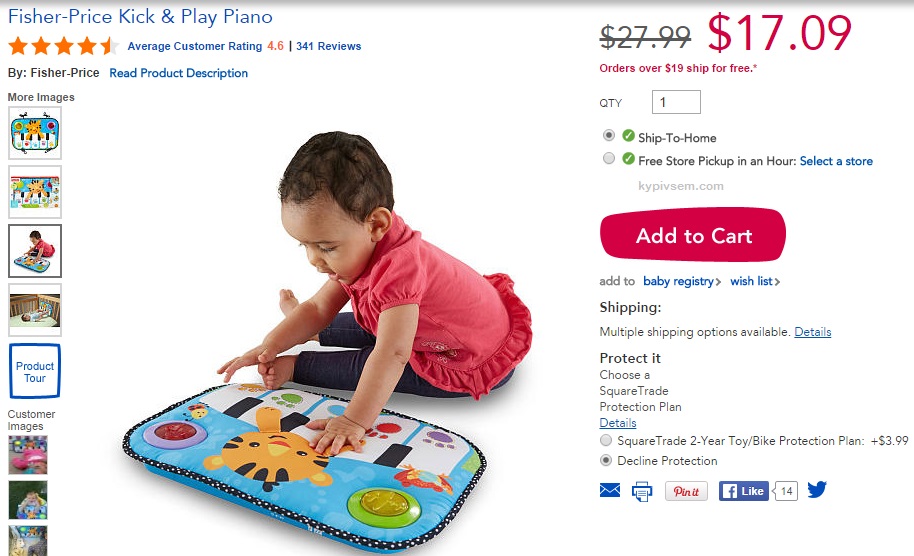Open the 341 Reviews link
The width and height of the screenshot is (914, 556).
tap(329, 46)
